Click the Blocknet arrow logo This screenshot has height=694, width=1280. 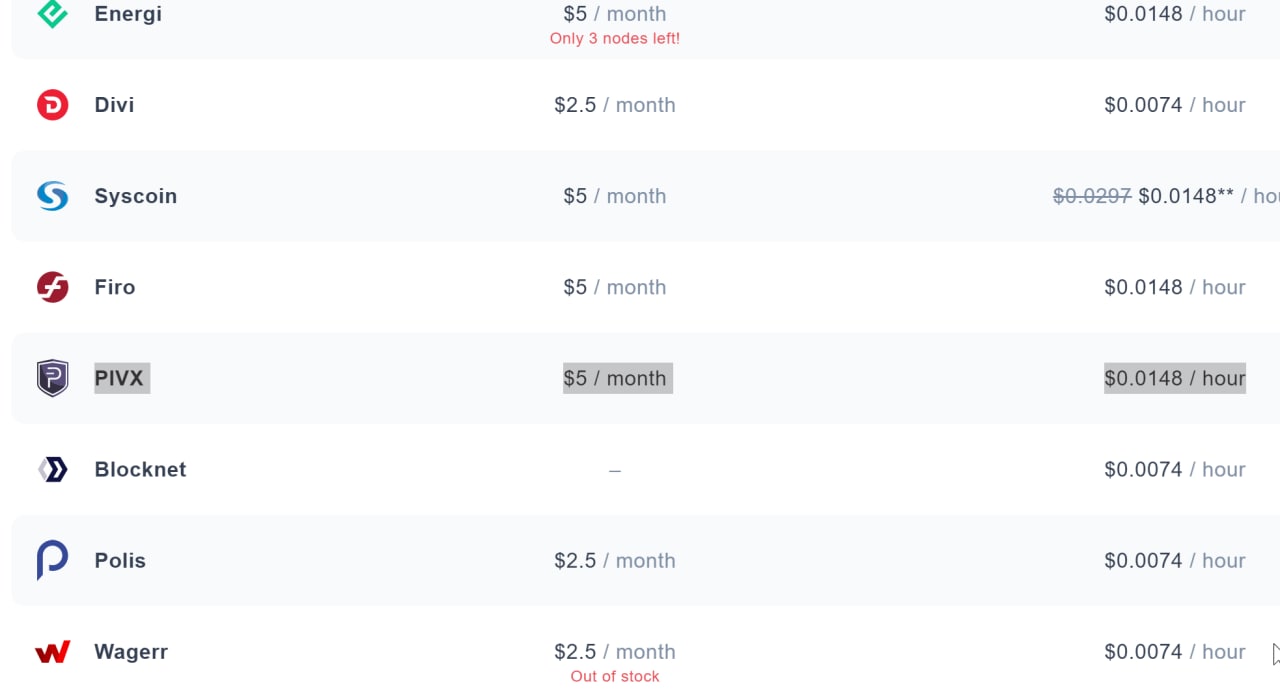tap(52, 469)
